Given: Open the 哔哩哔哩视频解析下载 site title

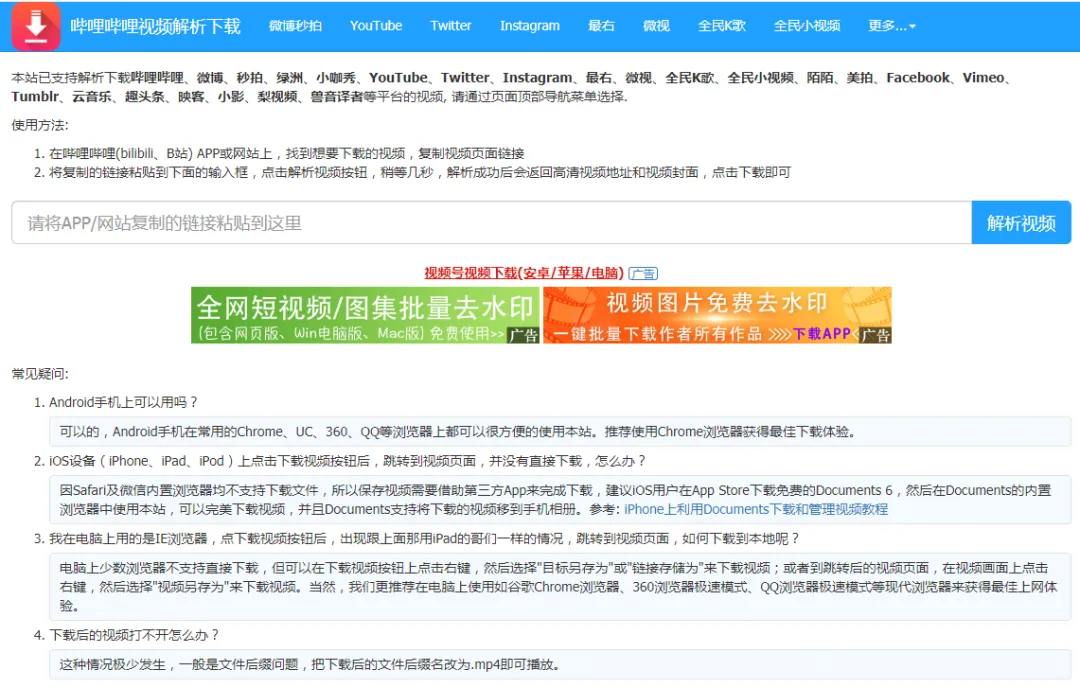Looking at the screenshot, I should (156, 26).
